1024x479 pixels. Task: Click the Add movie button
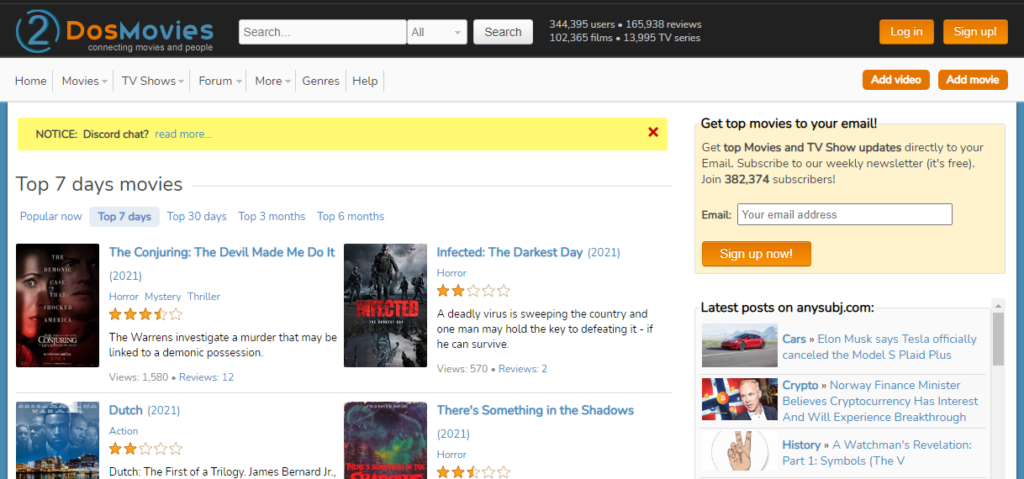pyautogui.click(x=972, y=80)
